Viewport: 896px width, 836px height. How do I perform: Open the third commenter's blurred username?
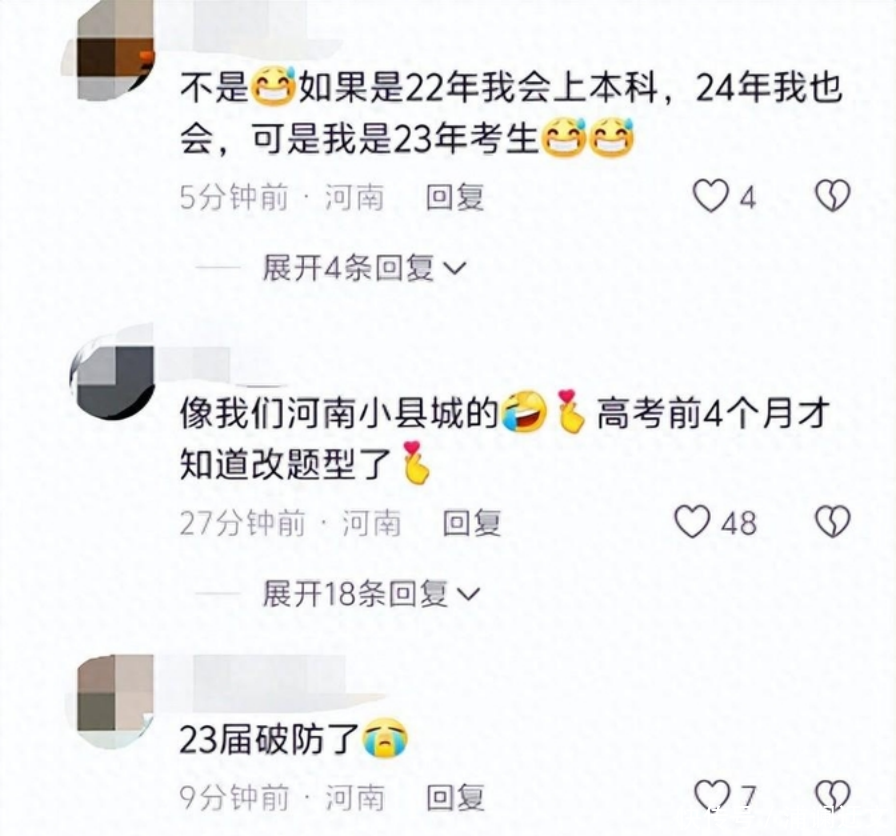[269, 680]
